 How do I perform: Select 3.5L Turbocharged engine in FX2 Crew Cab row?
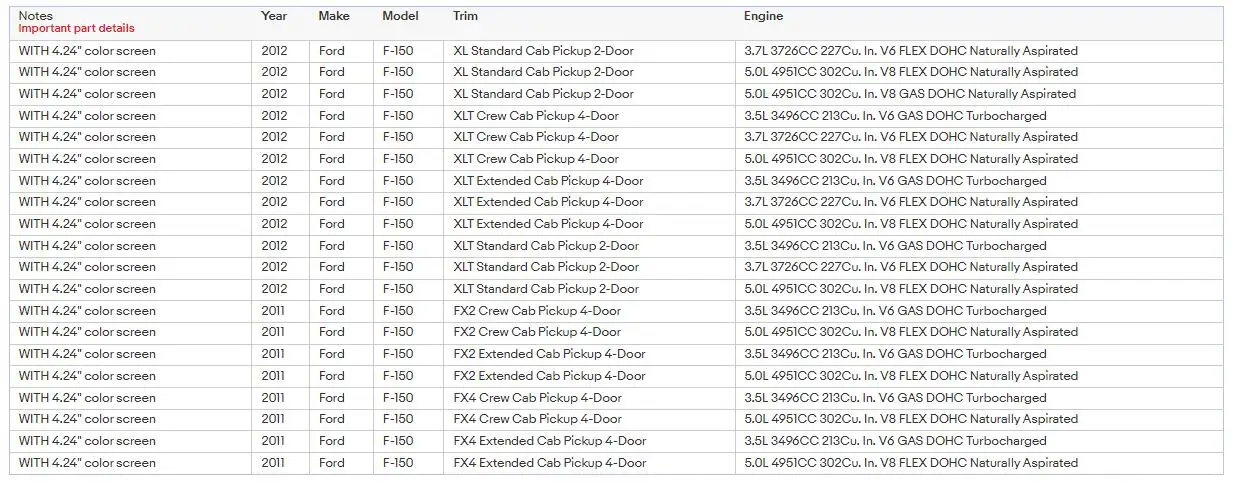click(x=895, y=311)
